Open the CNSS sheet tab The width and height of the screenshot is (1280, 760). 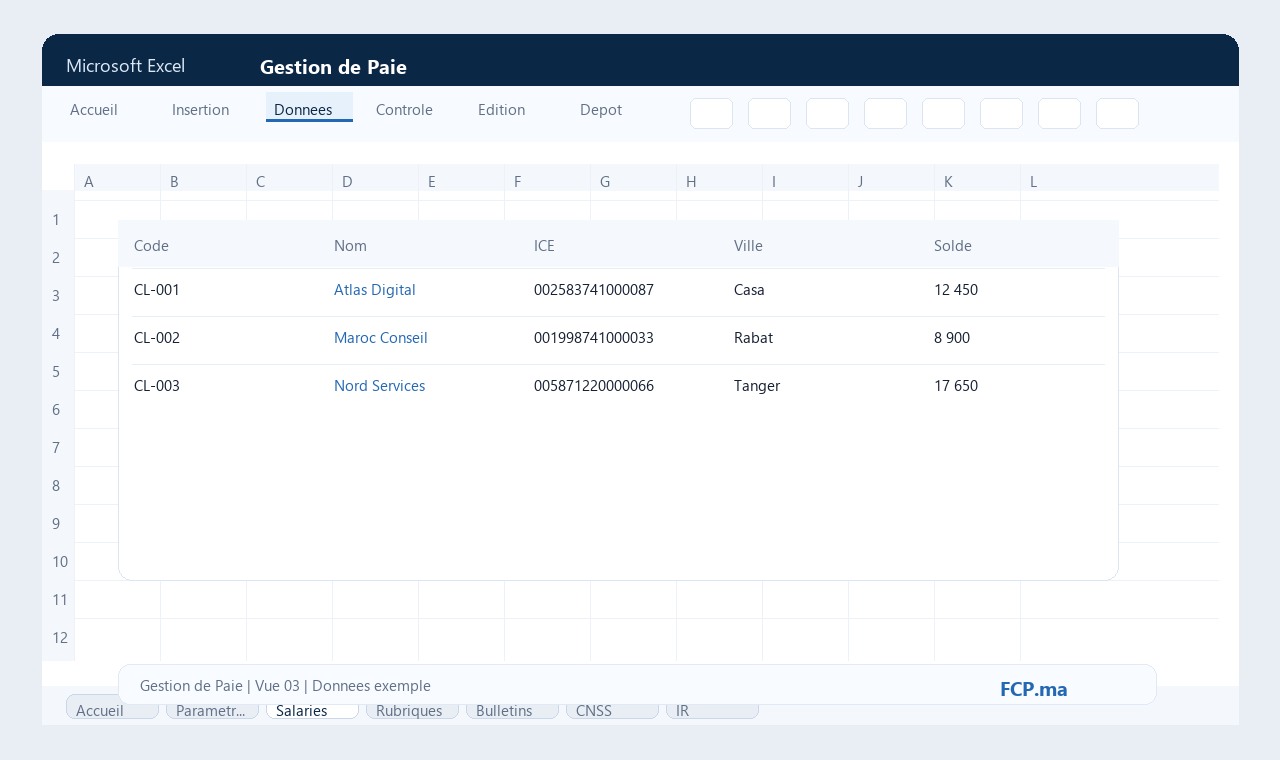612,710
